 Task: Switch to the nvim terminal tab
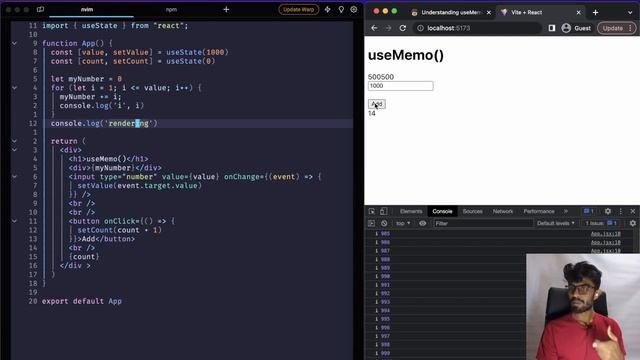(x=87, y=9)
